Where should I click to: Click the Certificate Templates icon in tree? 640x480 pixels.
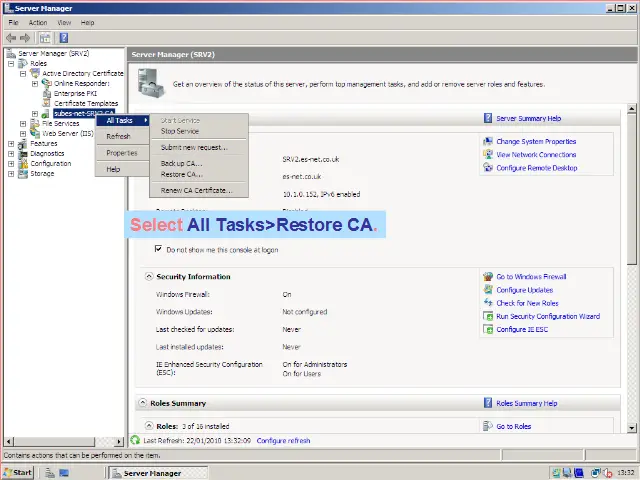tap(47, 103)
